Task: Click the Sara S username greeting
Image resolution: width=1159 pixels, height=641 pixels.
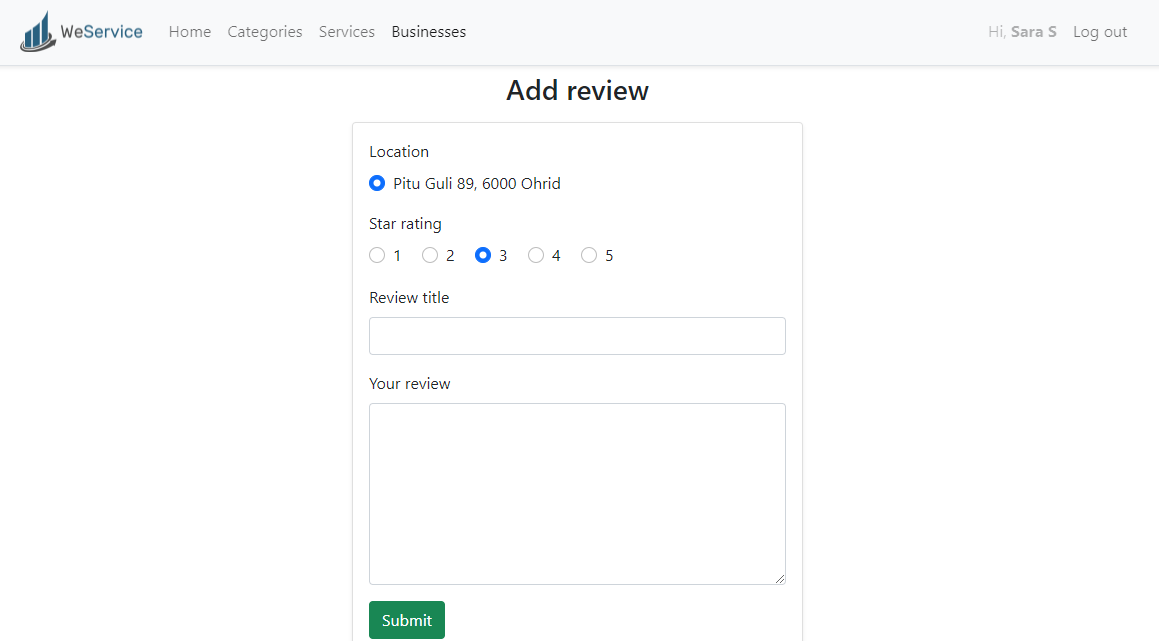Action: point(1033,32)
